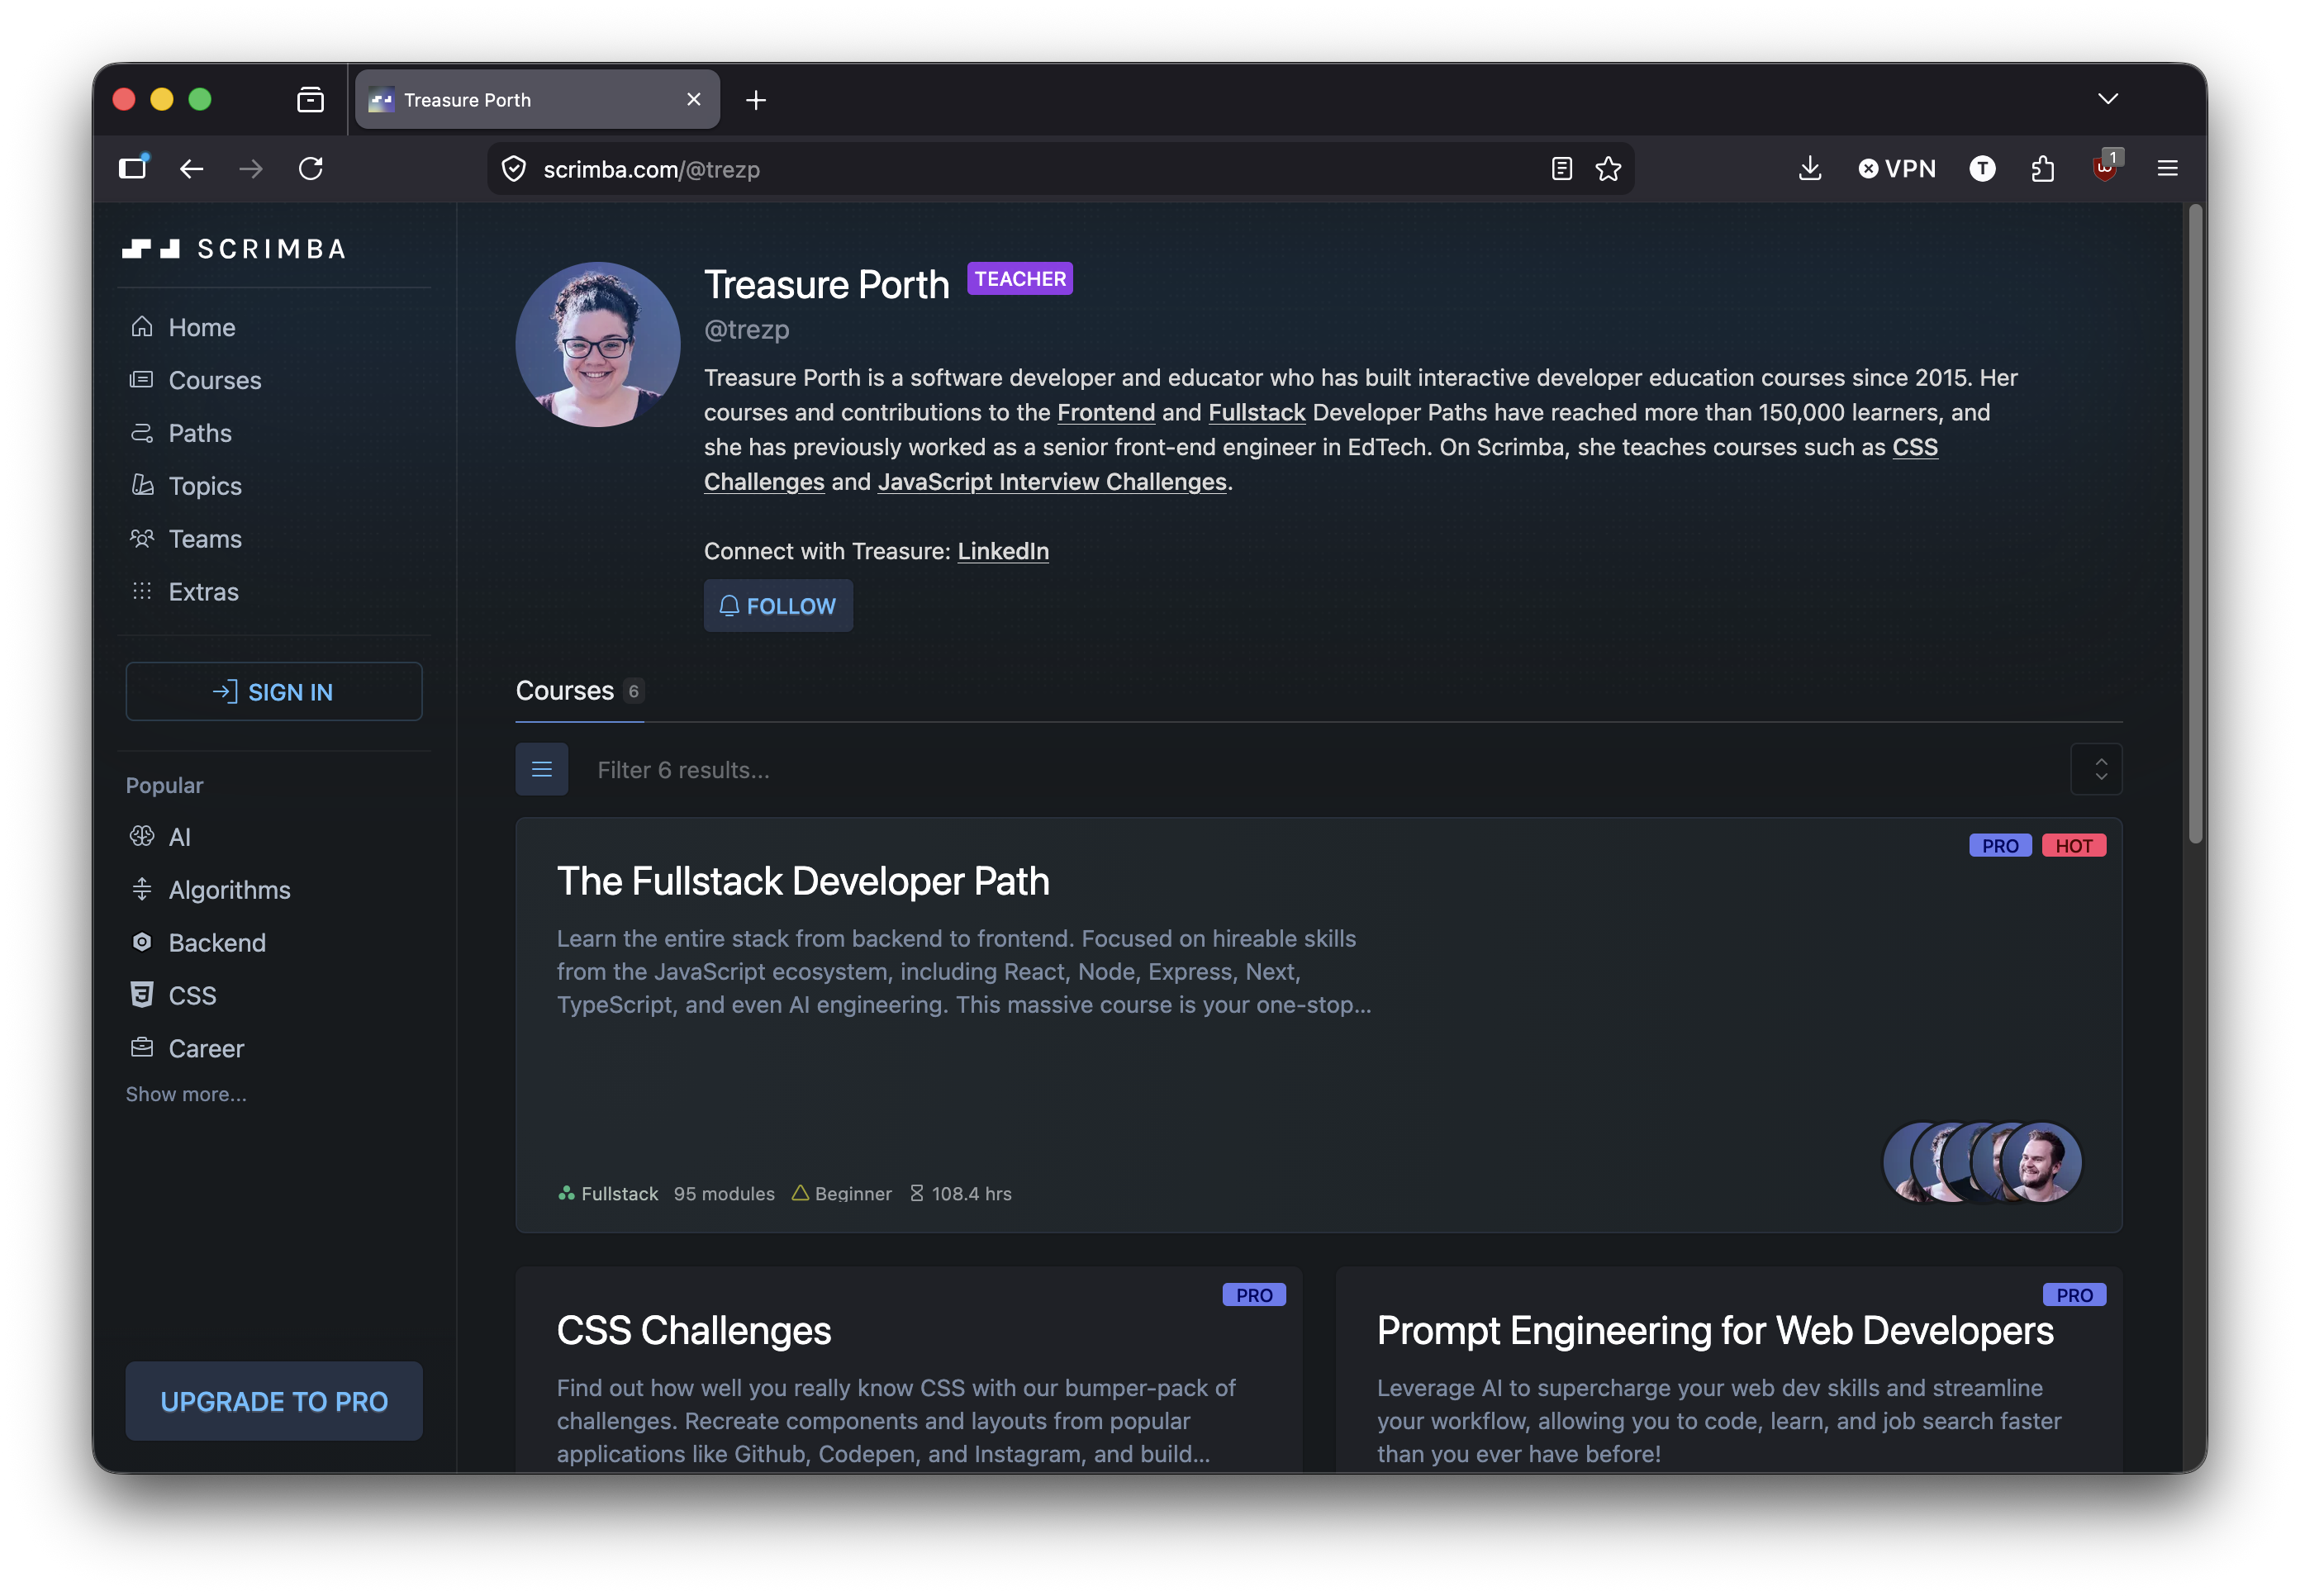Click the @trezp handle under the name
Viewport: 2300px width, 1596px height.
coord(747,329)
